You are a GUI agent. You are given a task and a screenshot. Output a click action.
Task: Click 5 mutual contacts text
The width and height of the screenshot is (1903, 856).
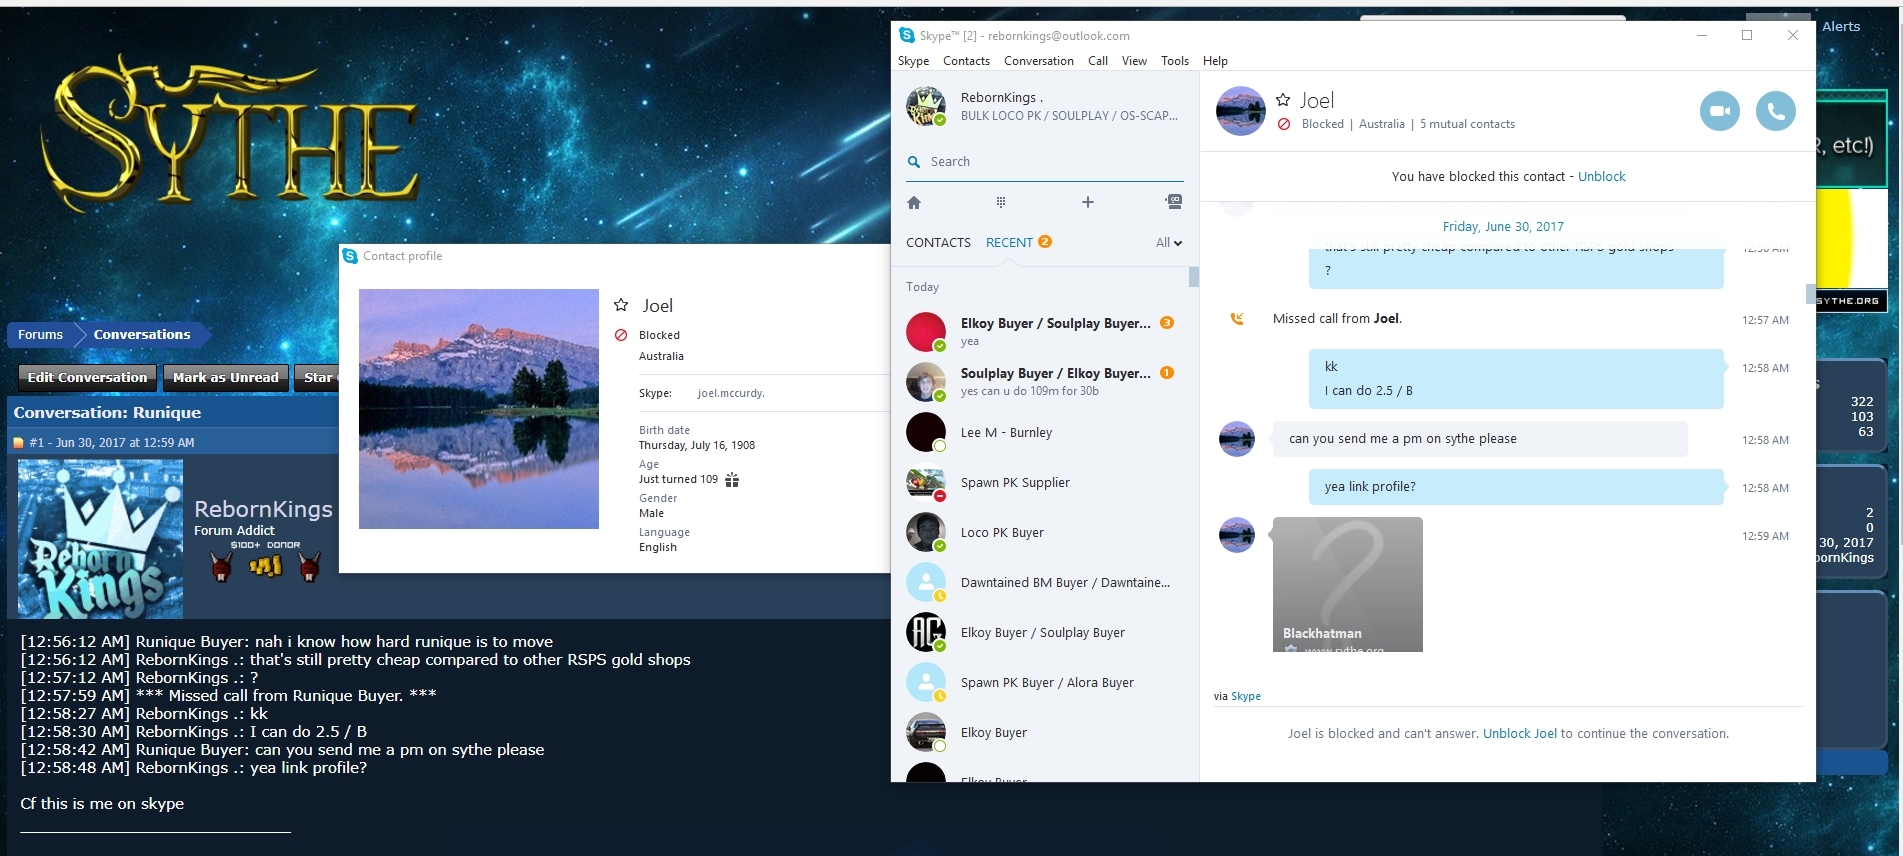click(1467, 124)
